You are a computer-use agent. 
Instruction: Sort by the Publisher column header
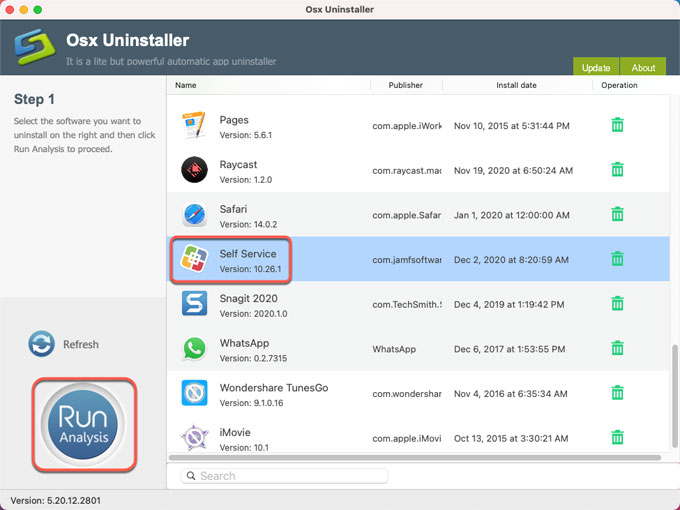pos(405,85)
